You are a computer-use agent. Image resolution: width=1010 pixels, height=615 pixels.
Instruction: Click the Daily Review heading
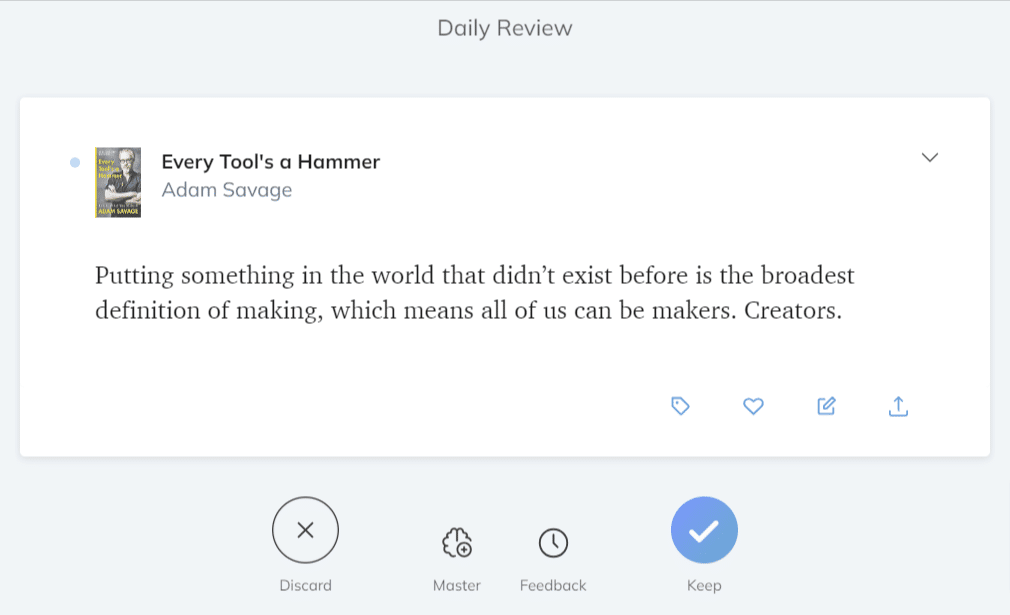click(505, 28)
